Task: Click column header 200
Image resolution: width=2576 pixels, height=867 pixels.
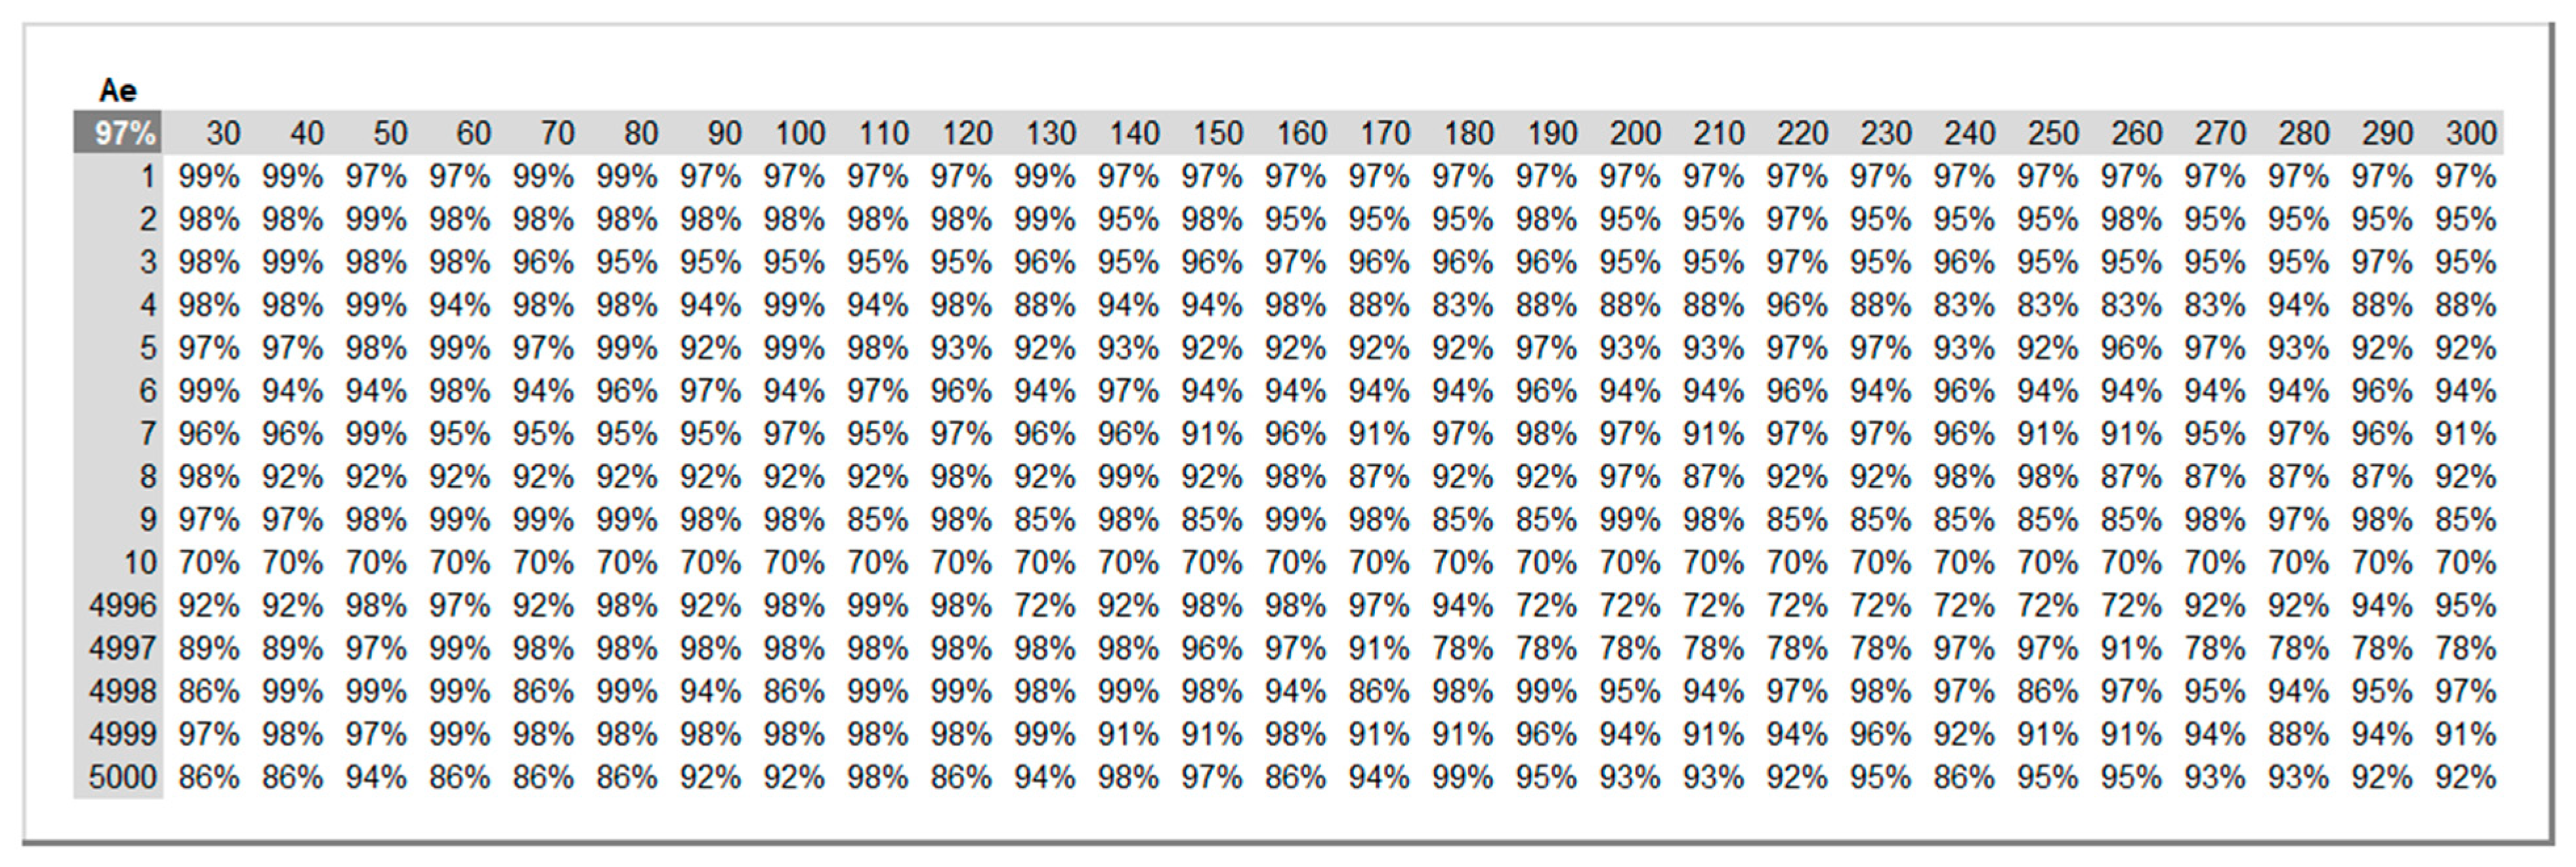Action: click(x=1635, y=133)
